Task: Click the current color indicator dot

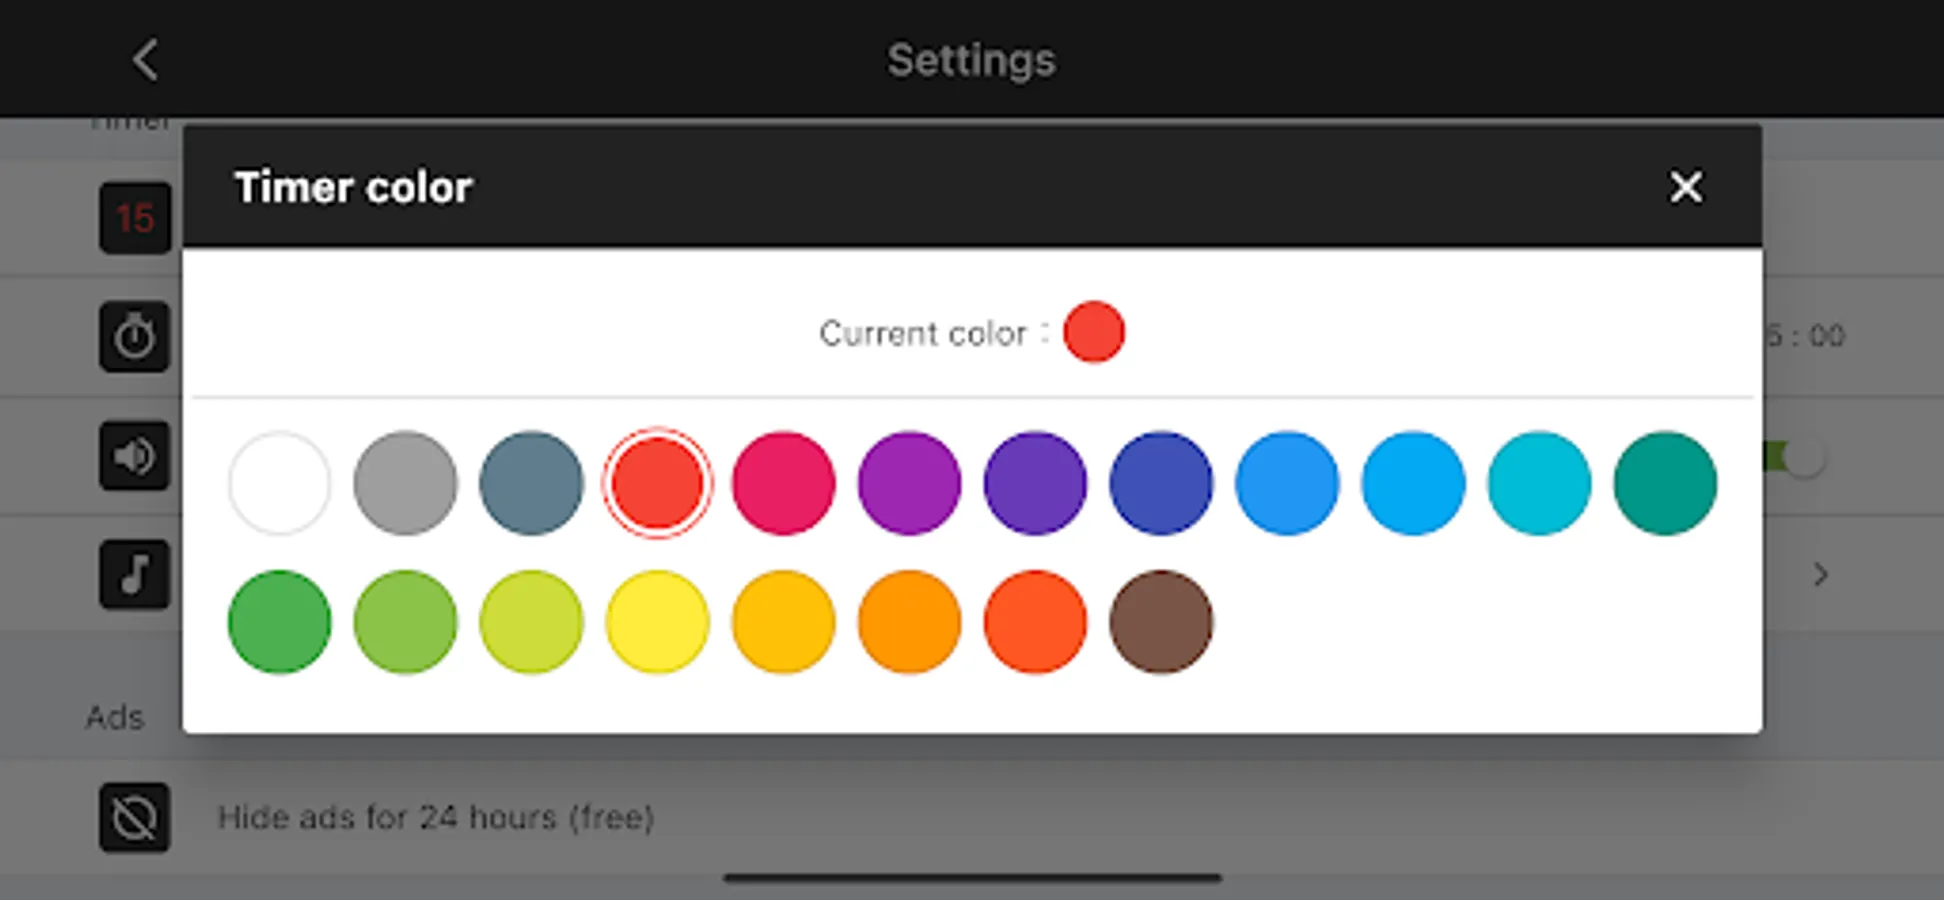Action: (x=1093, y=332)
